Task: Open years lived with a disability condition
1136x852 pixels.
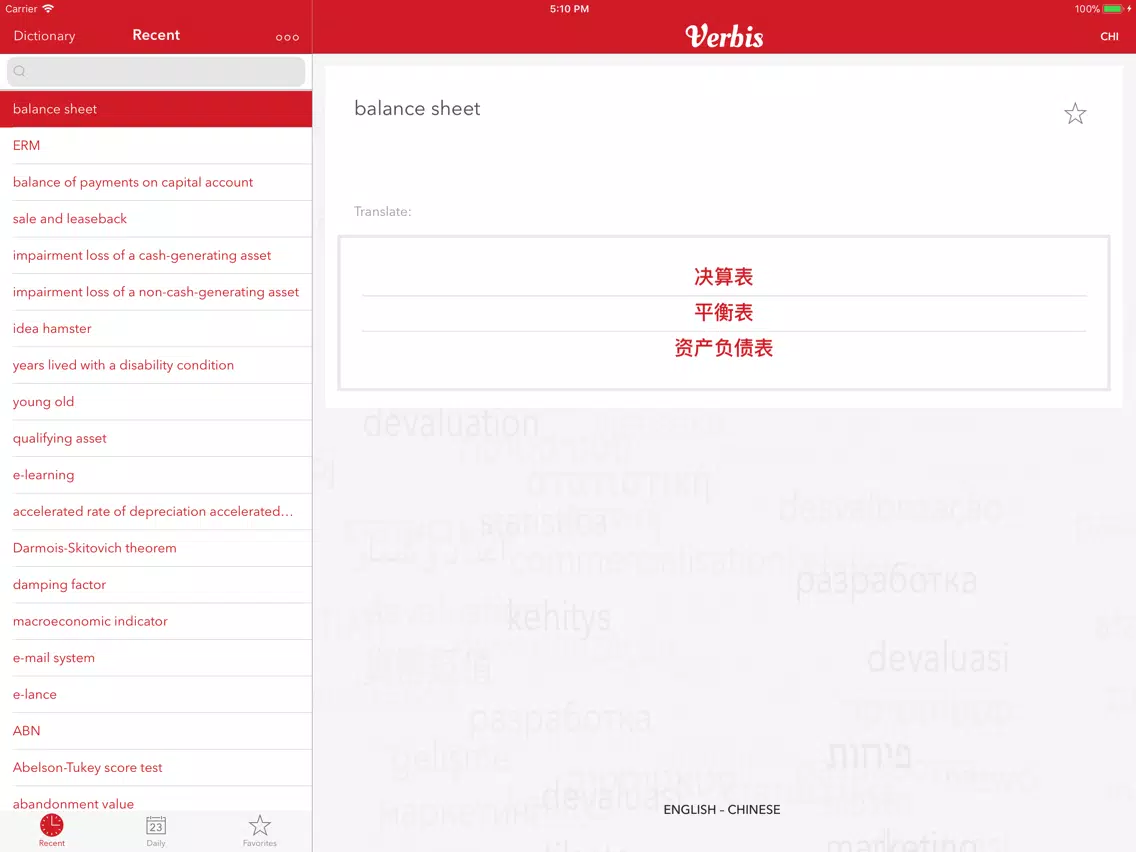Action: pos(156,365)
